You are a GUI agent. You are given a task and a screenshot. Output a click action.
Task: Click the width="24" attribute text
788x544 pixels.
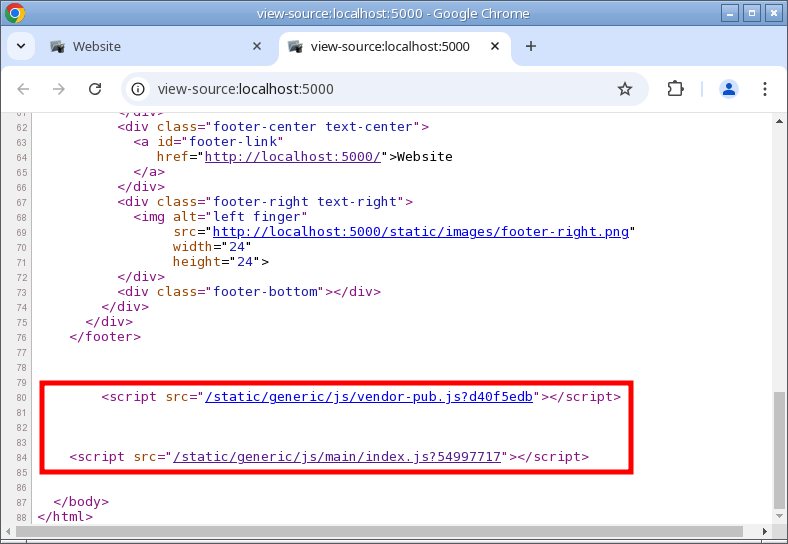tap(212, 247)
